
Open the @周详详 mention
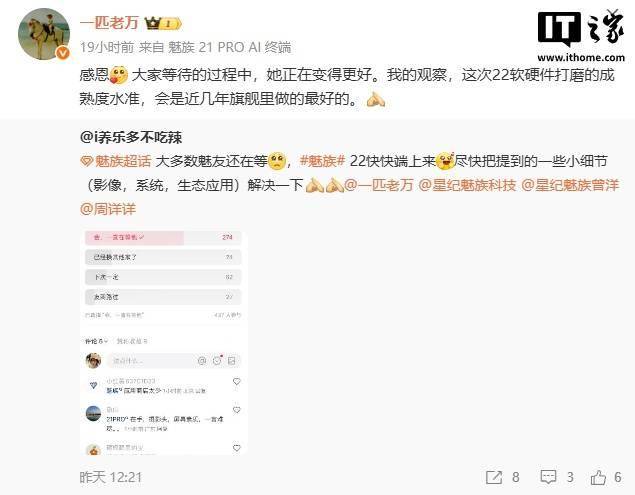[x=108, y=209]
